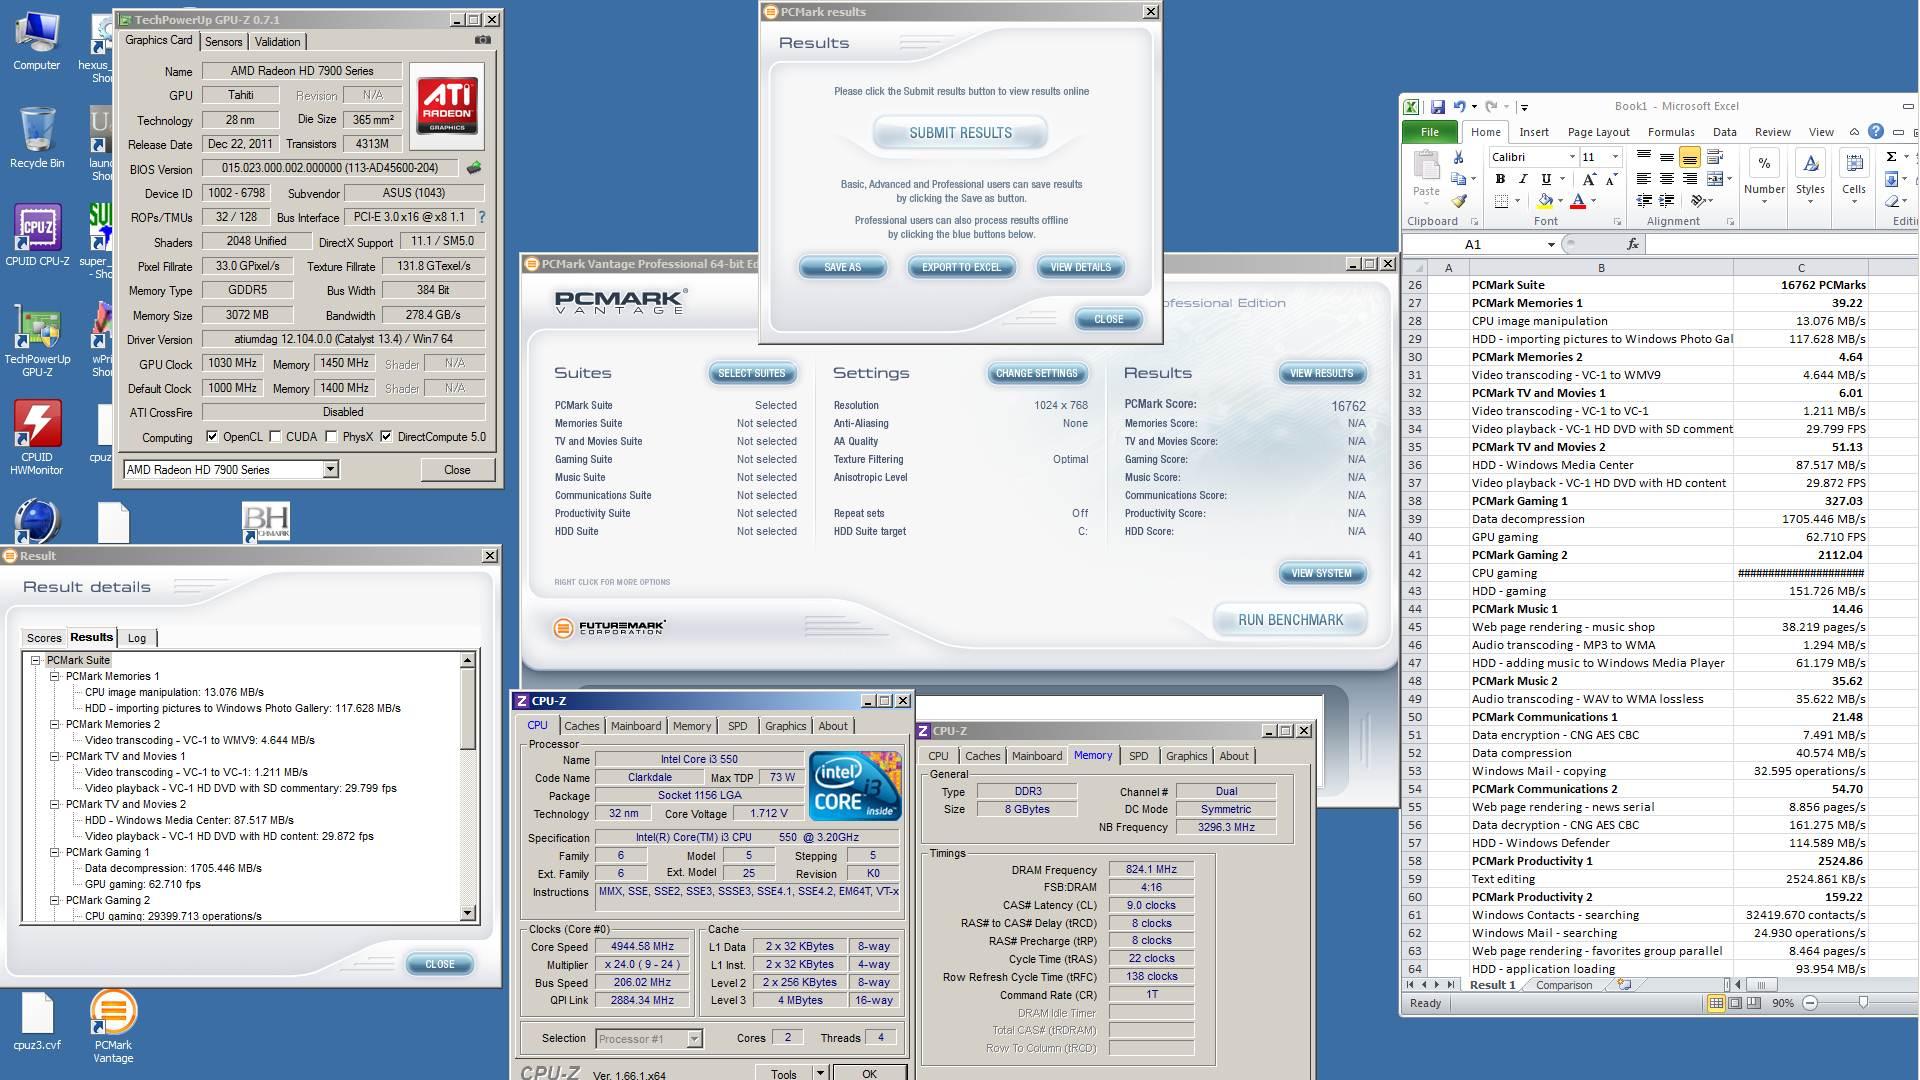This screenshot has width=1920, height=1080.
Task: Click the Cut scissors icon in Excel
Action: coord(1459,157)
